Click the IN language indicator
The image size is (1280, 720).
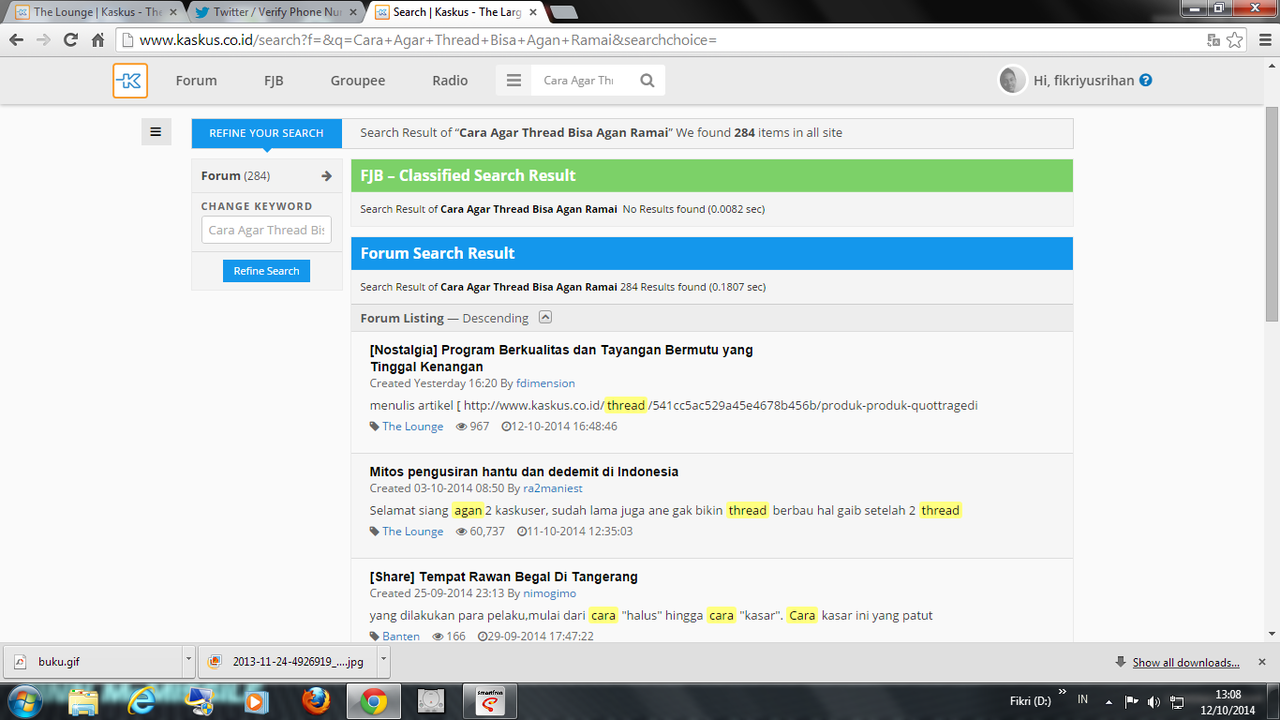point(1083,701)
